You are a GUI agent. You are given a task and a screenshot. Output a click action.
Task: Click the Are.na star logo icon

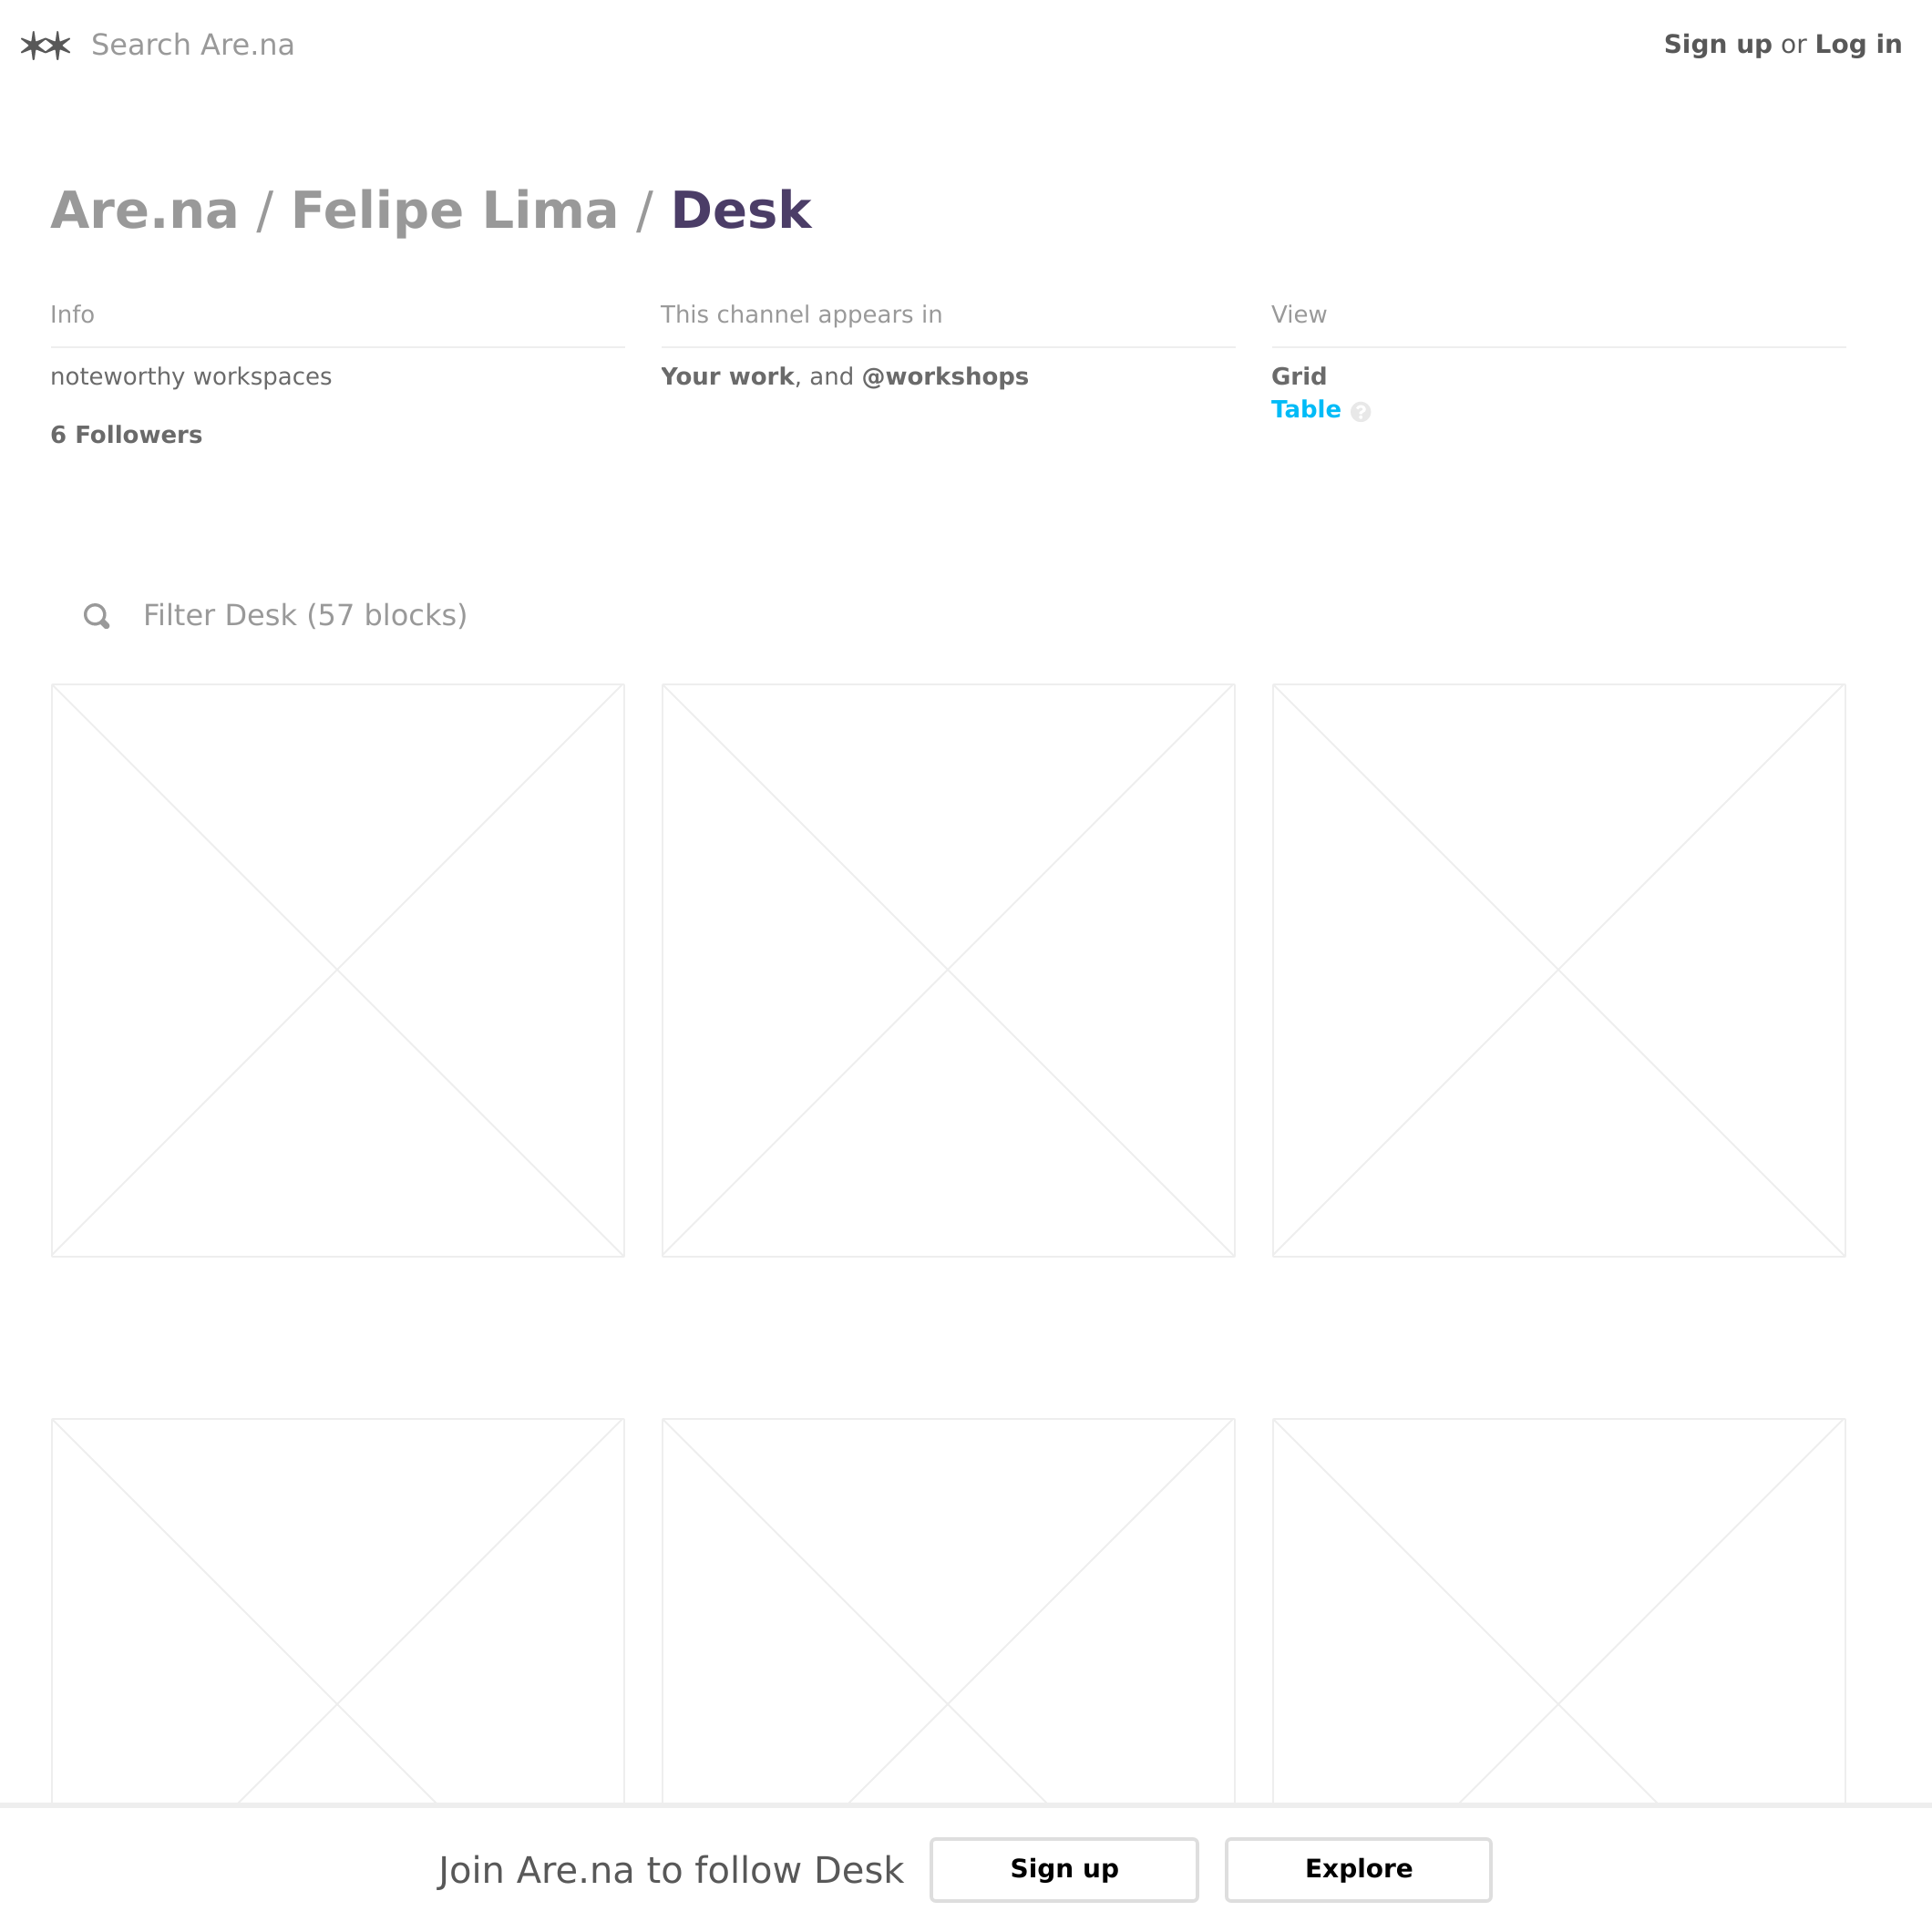(46, 45)
